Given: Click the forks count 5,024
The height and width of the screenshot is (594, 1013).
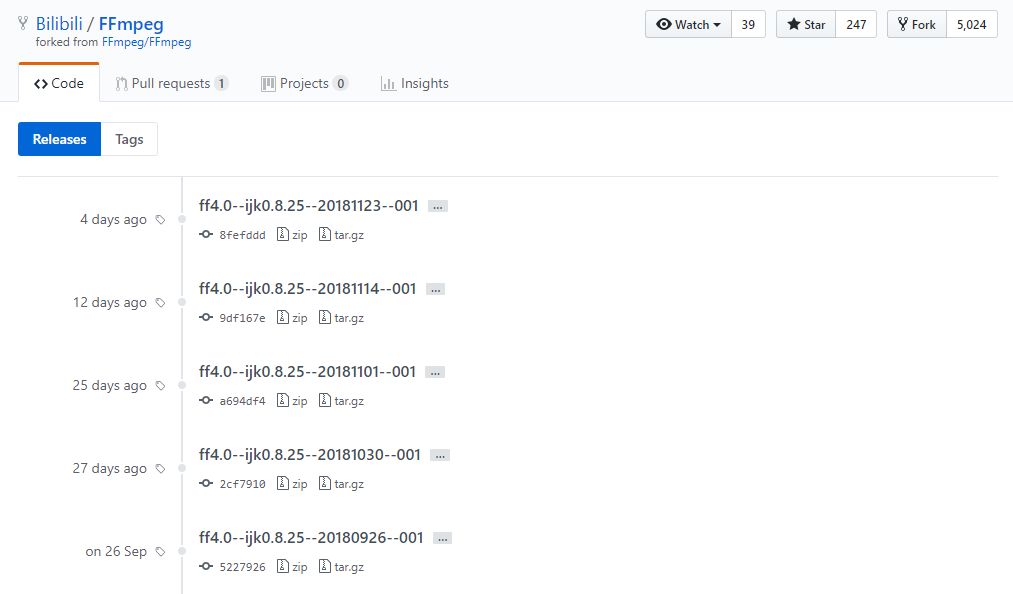Looking at the screenshot, I should [972, 25].
